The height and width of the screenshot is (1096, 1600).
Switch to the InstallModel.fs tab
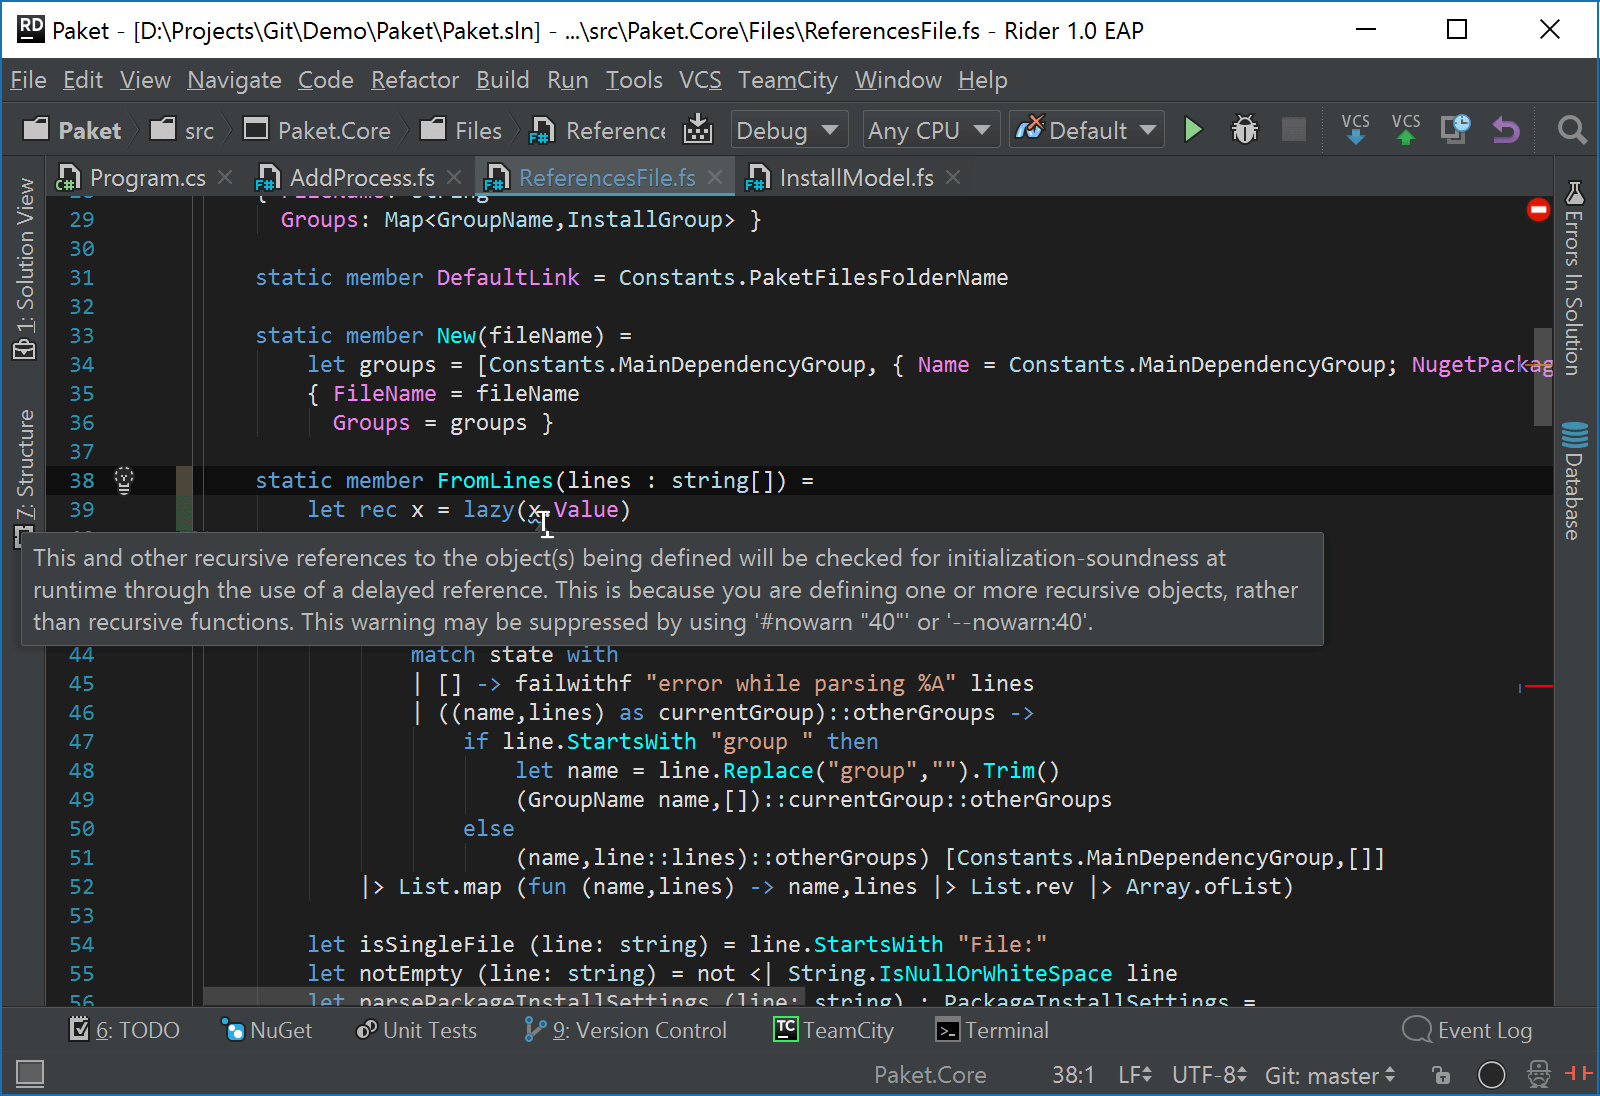click(855, 178)
